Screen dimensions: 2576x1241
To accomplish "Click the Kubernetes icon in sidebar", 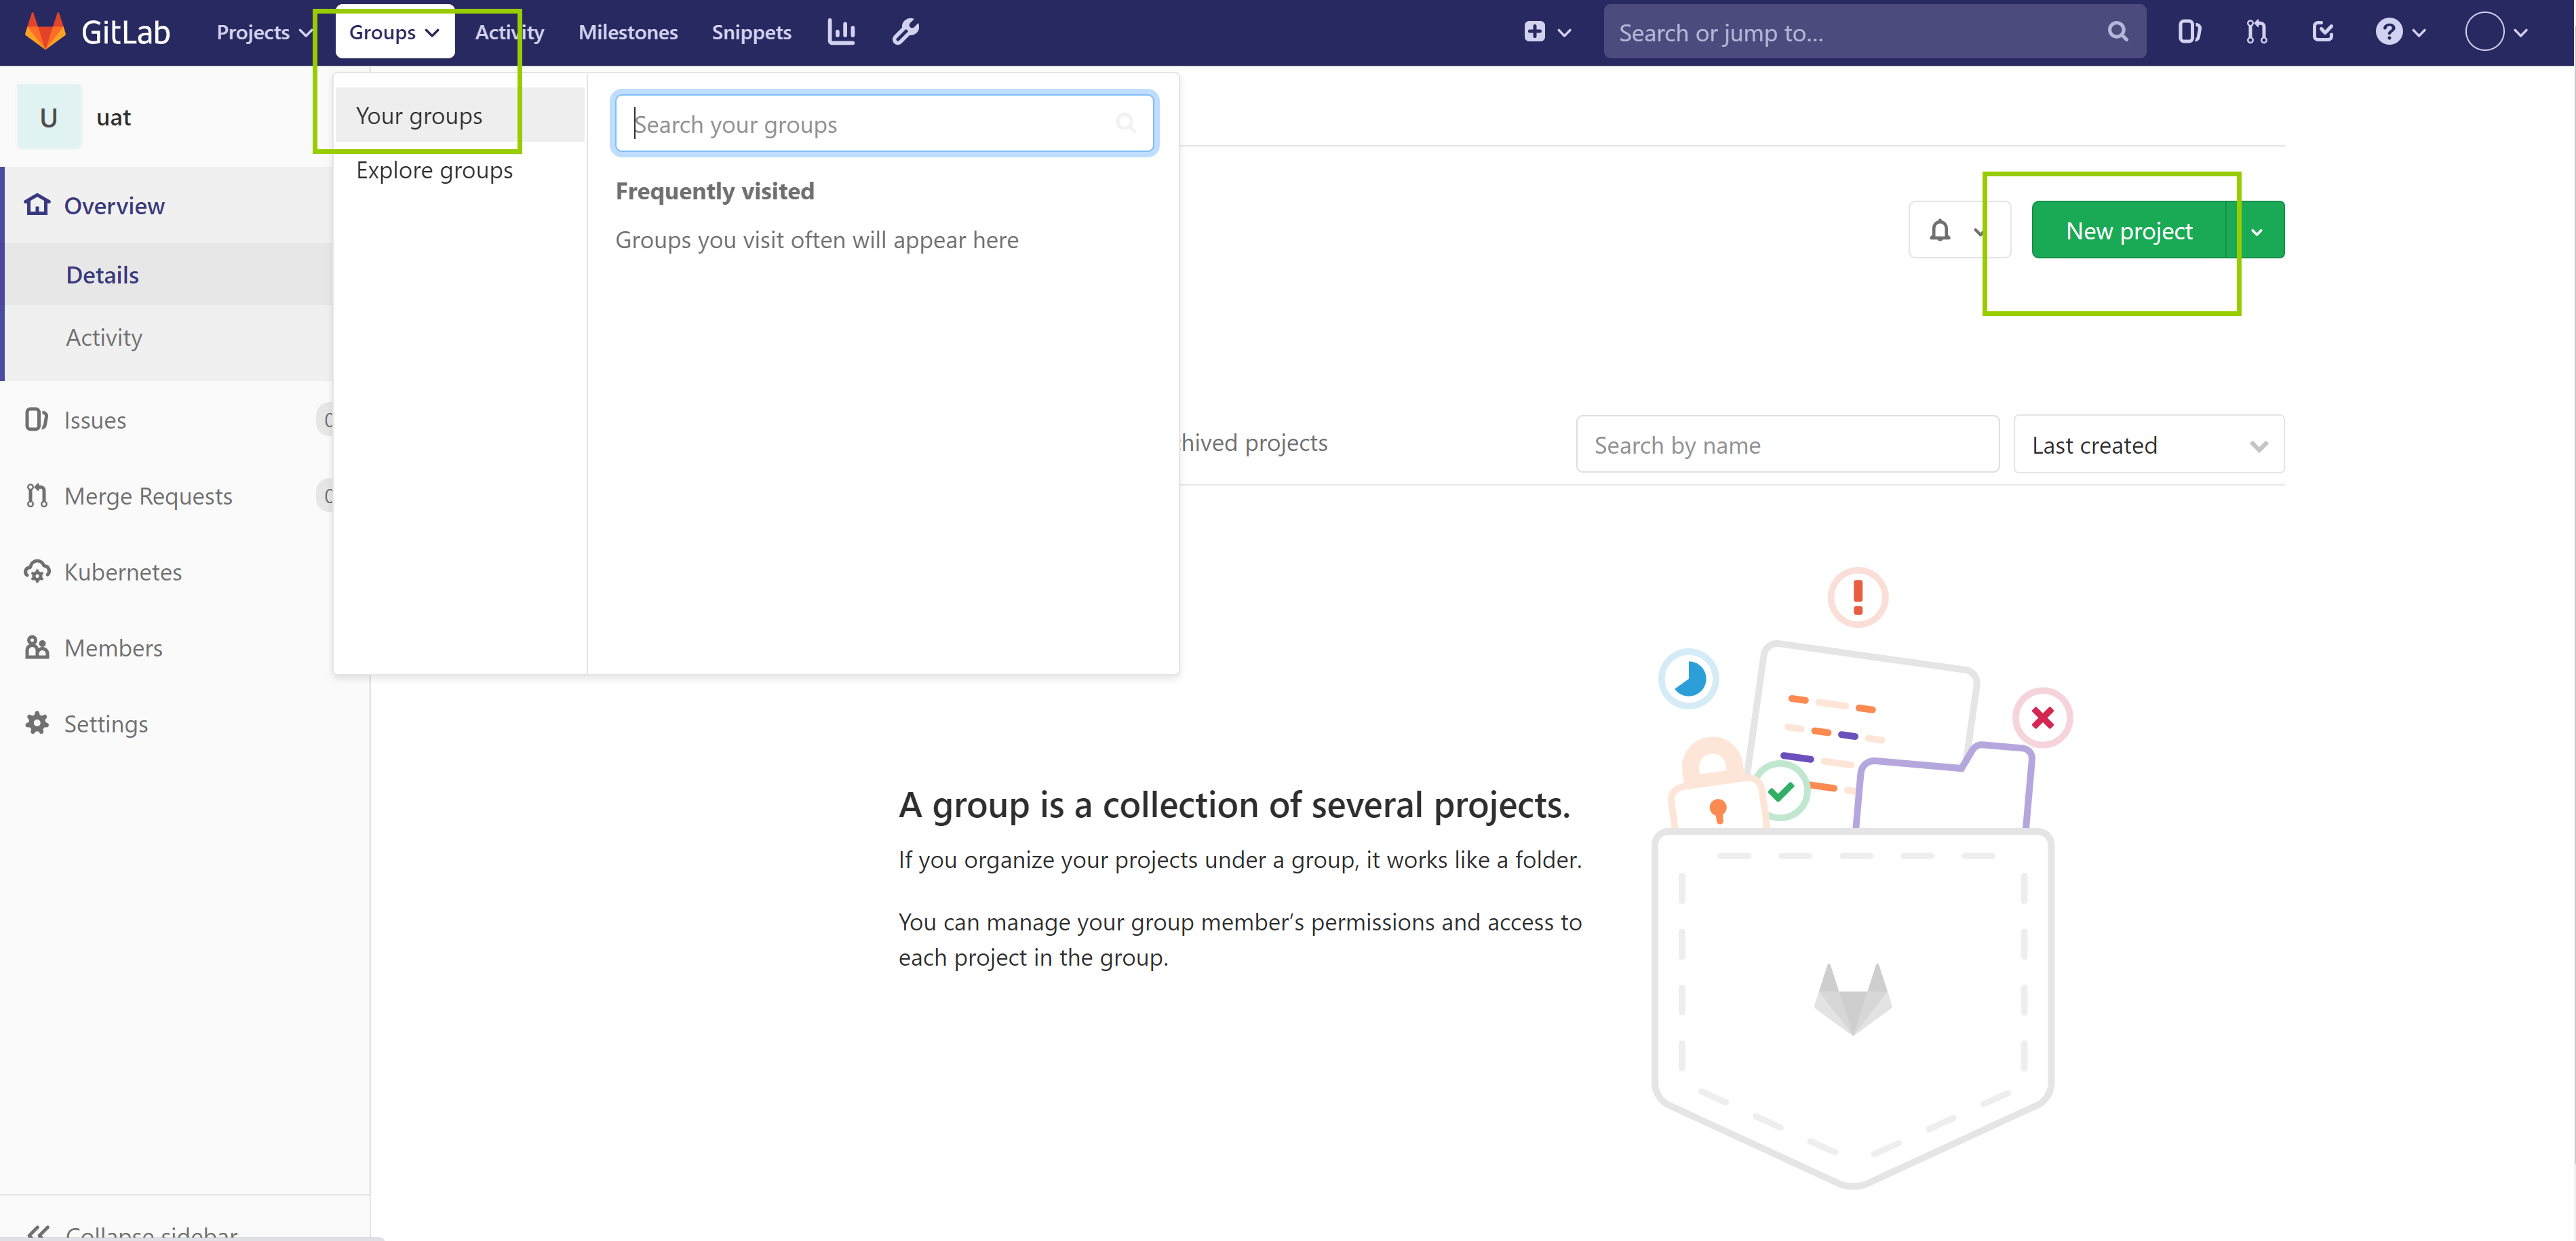I will pyautogui.click(x=37, y=571).
